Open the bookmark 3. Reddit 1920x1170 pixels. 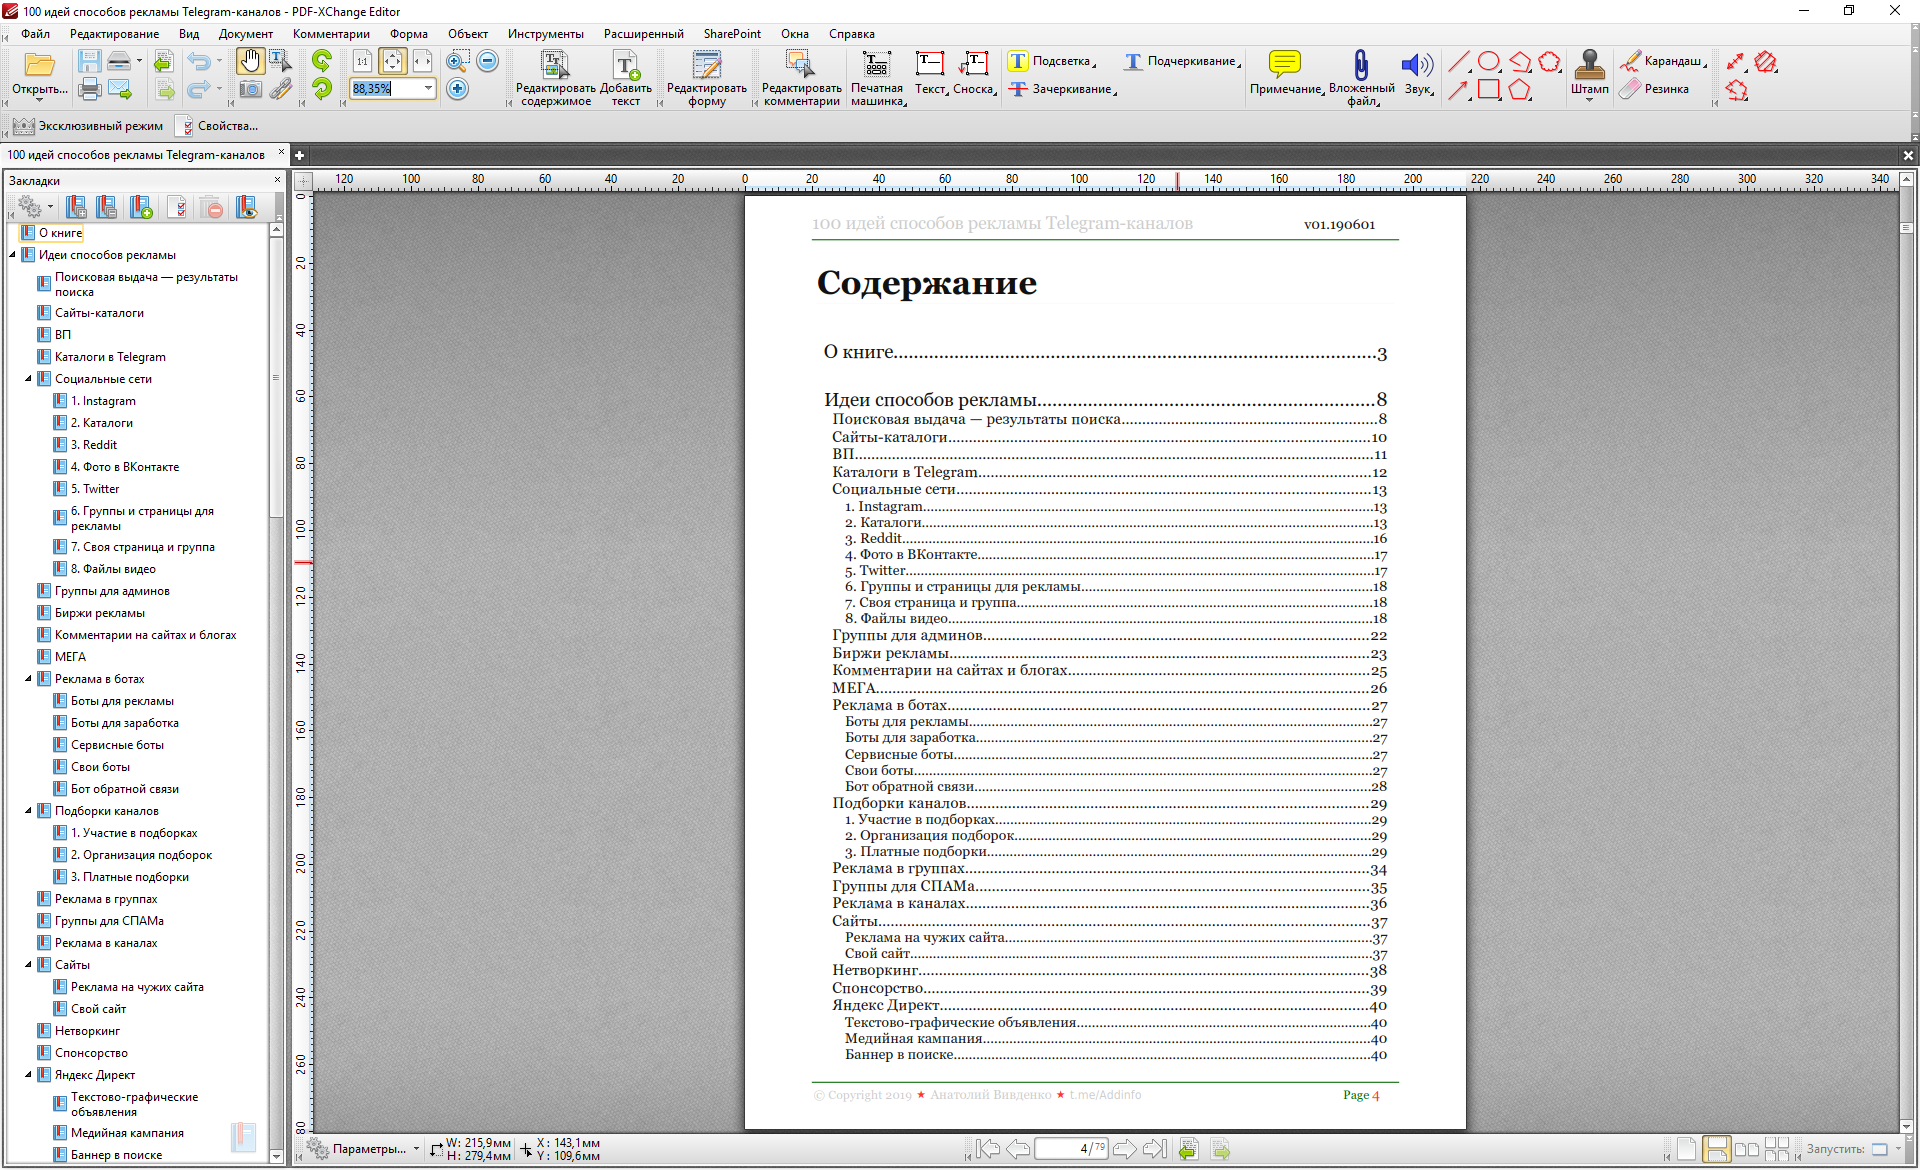pyautogui.click(x=94, y=445)
